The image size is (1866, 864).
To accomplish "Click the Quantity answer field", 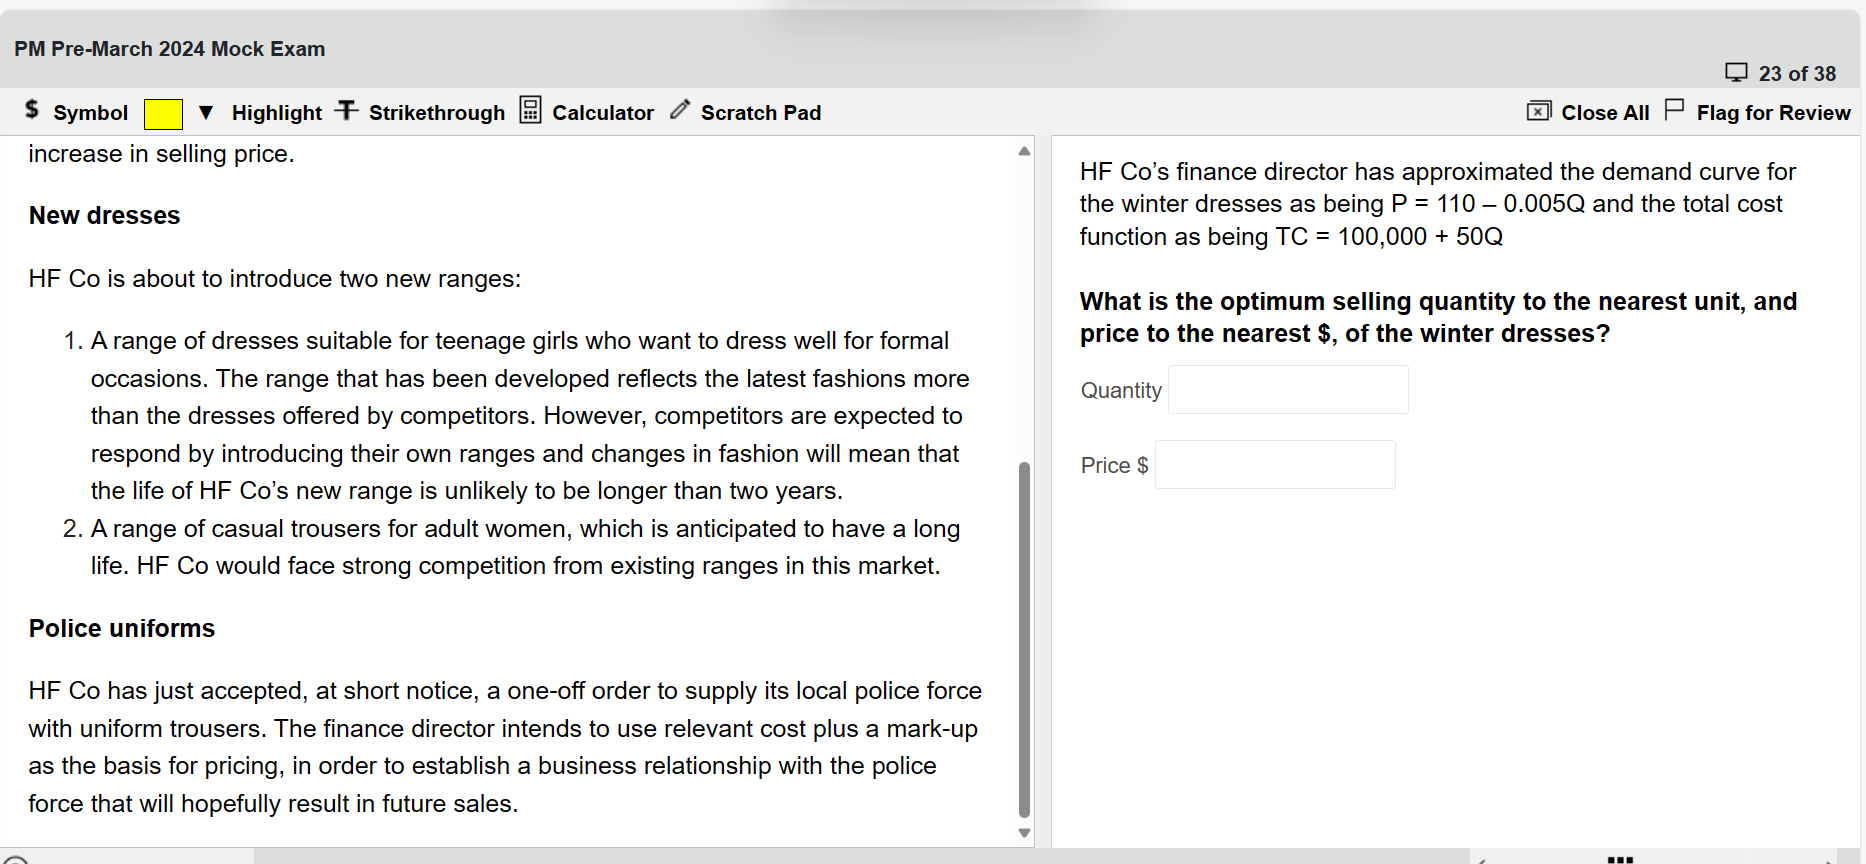I will [1288, 390].
